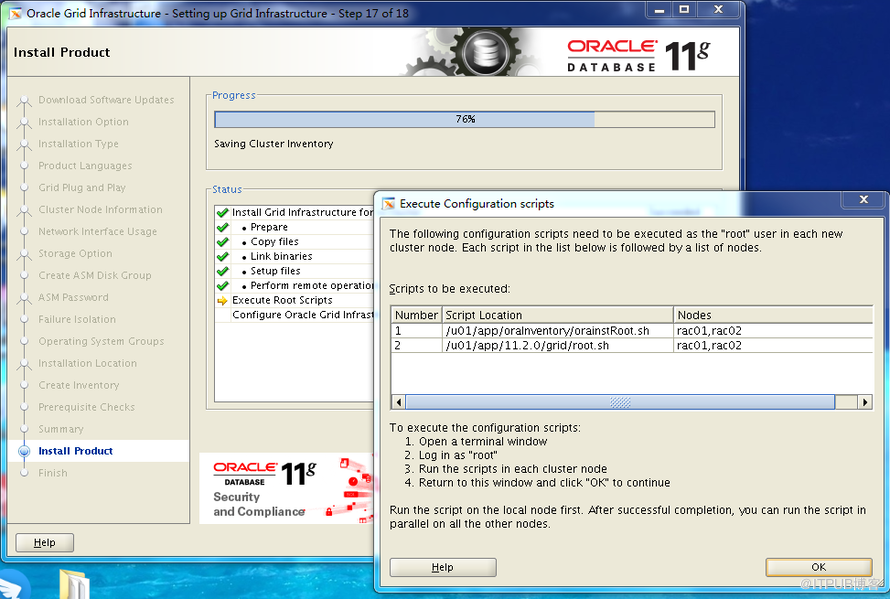Image resolution: width=890 pixels, height=599 pixels.
Task: Click the 76% installation progress bar
Action: click(464, 119)
